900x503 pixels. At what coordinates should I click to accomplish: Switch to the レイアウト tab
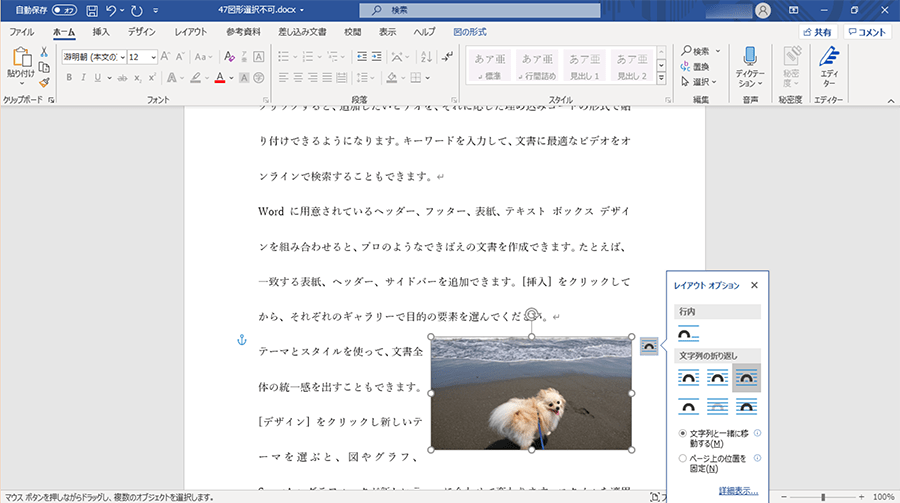pos(191,32)
